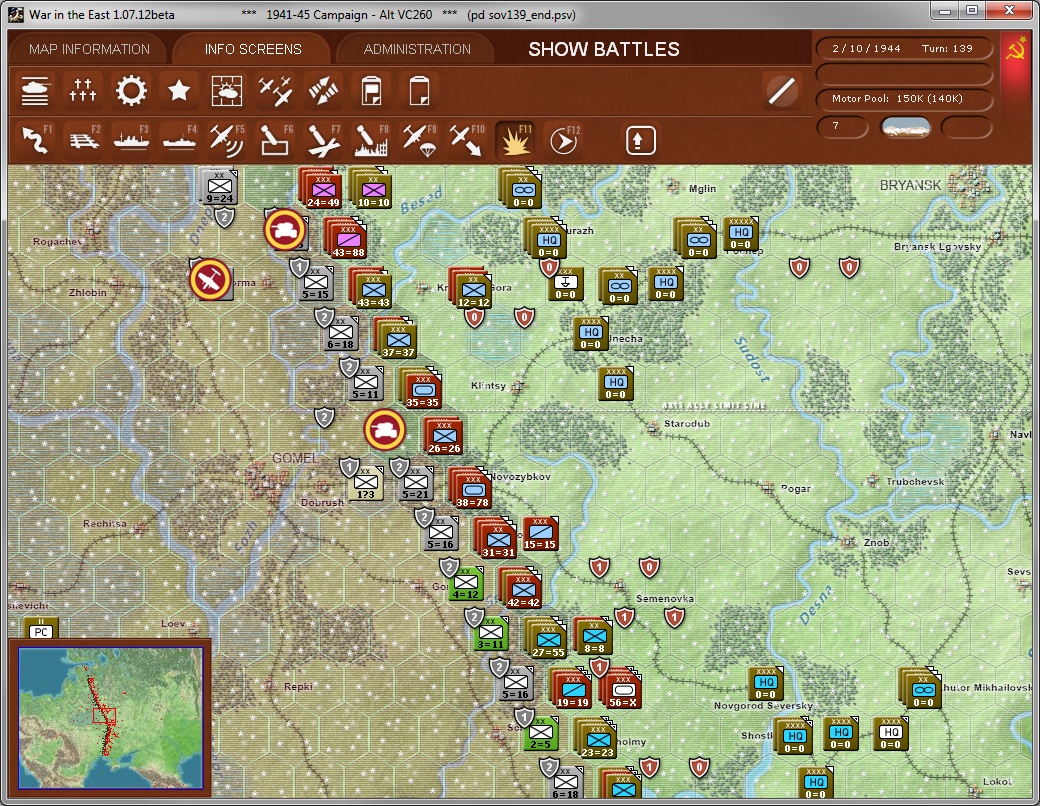The height and width of the screenshot is (806, 1040).
Task: Click the Novgorod Seversky label
Action: coord(763,705)
